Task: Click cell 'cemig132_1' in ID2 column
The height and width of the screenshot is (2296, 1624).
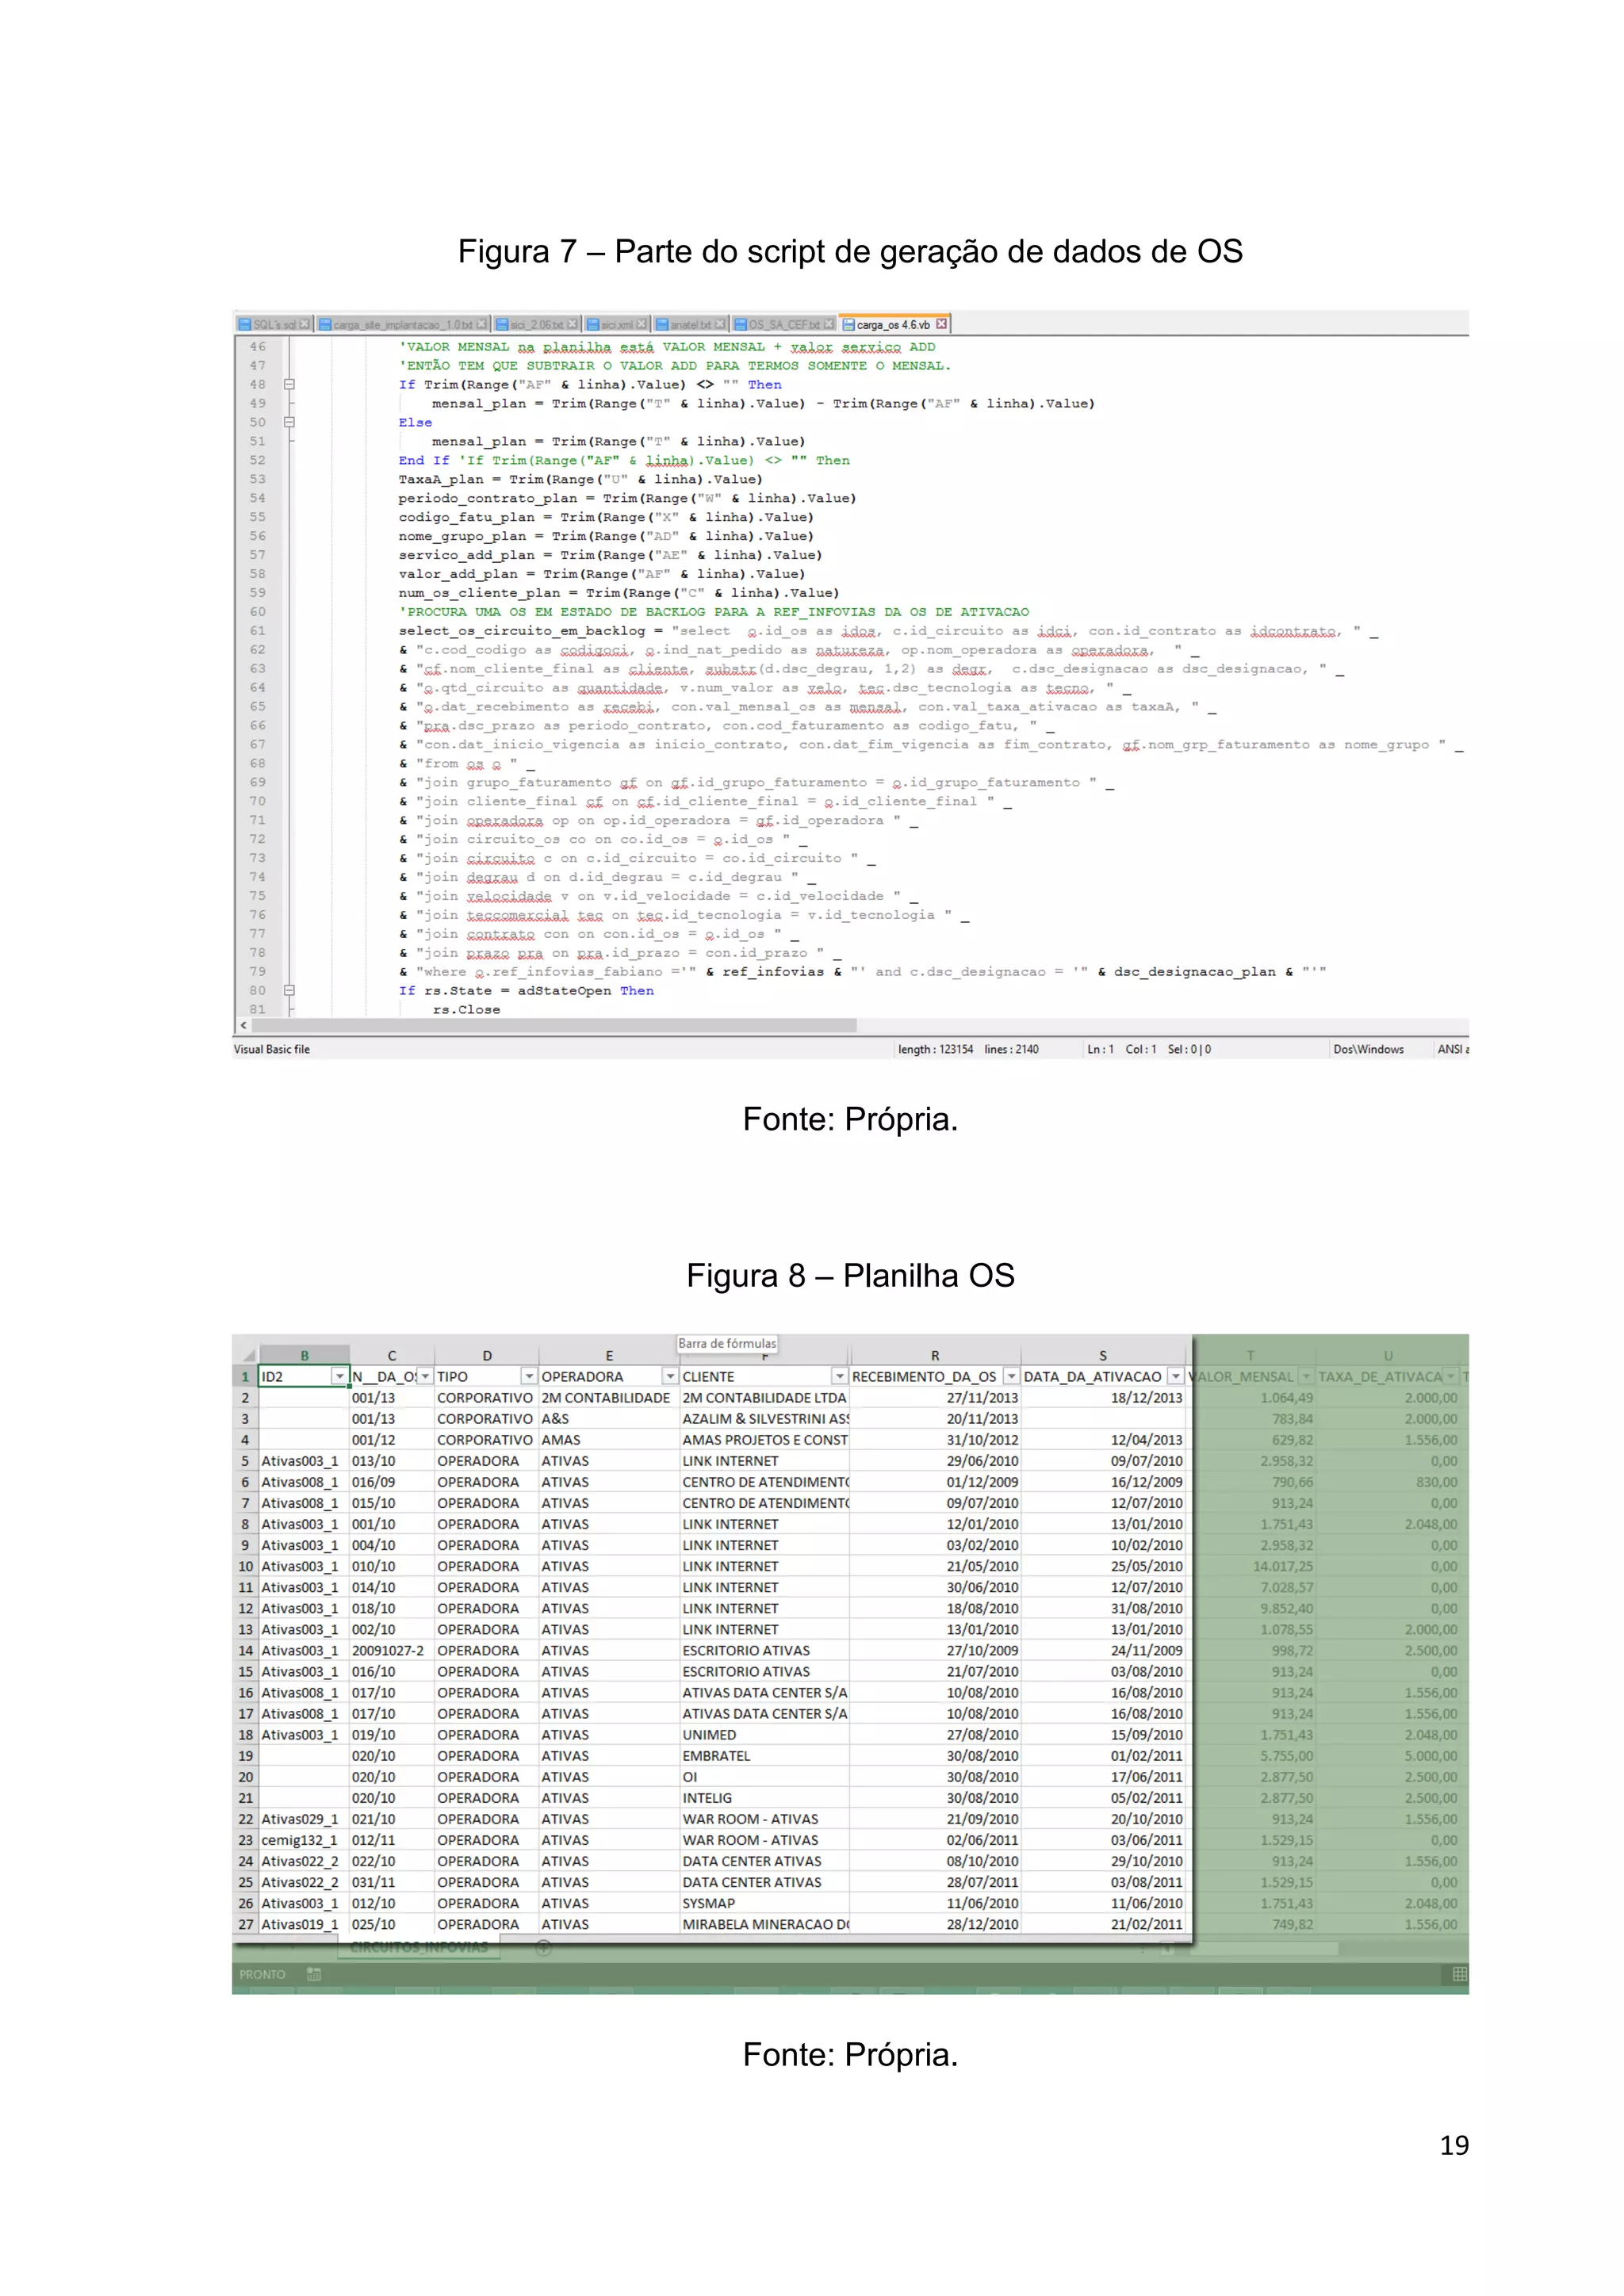Action: (304, 1841)
